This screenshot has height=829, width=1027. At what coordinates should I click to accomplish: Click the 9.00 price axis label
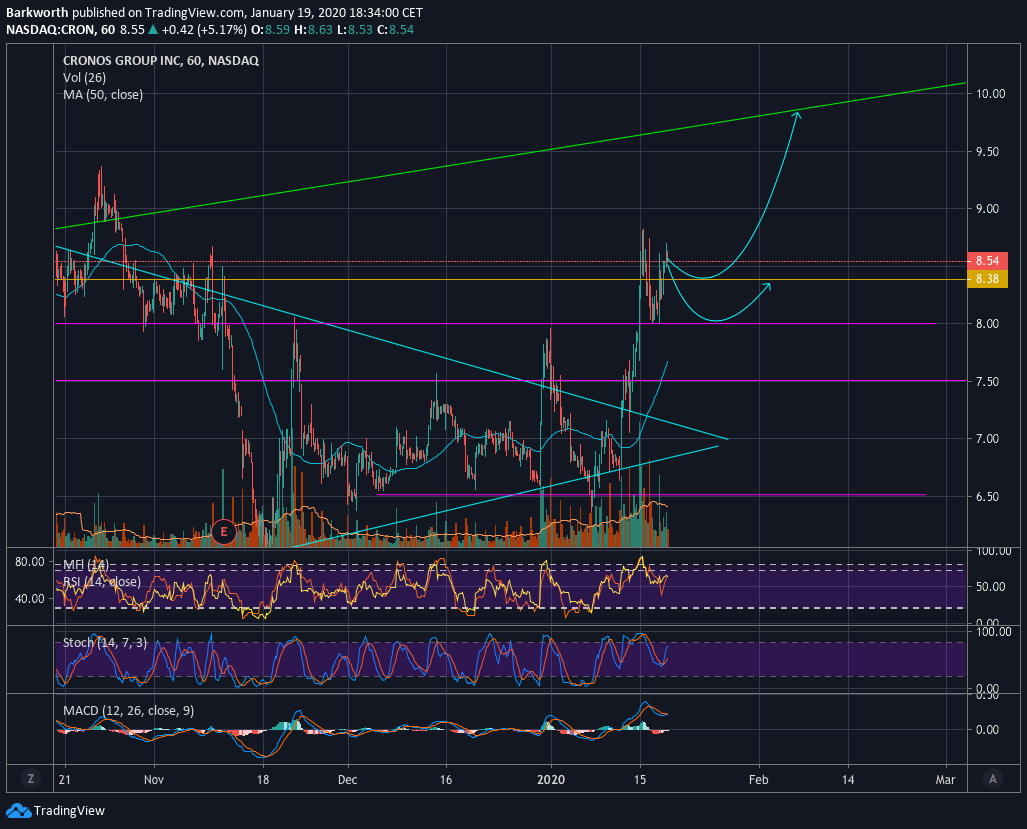987,209
